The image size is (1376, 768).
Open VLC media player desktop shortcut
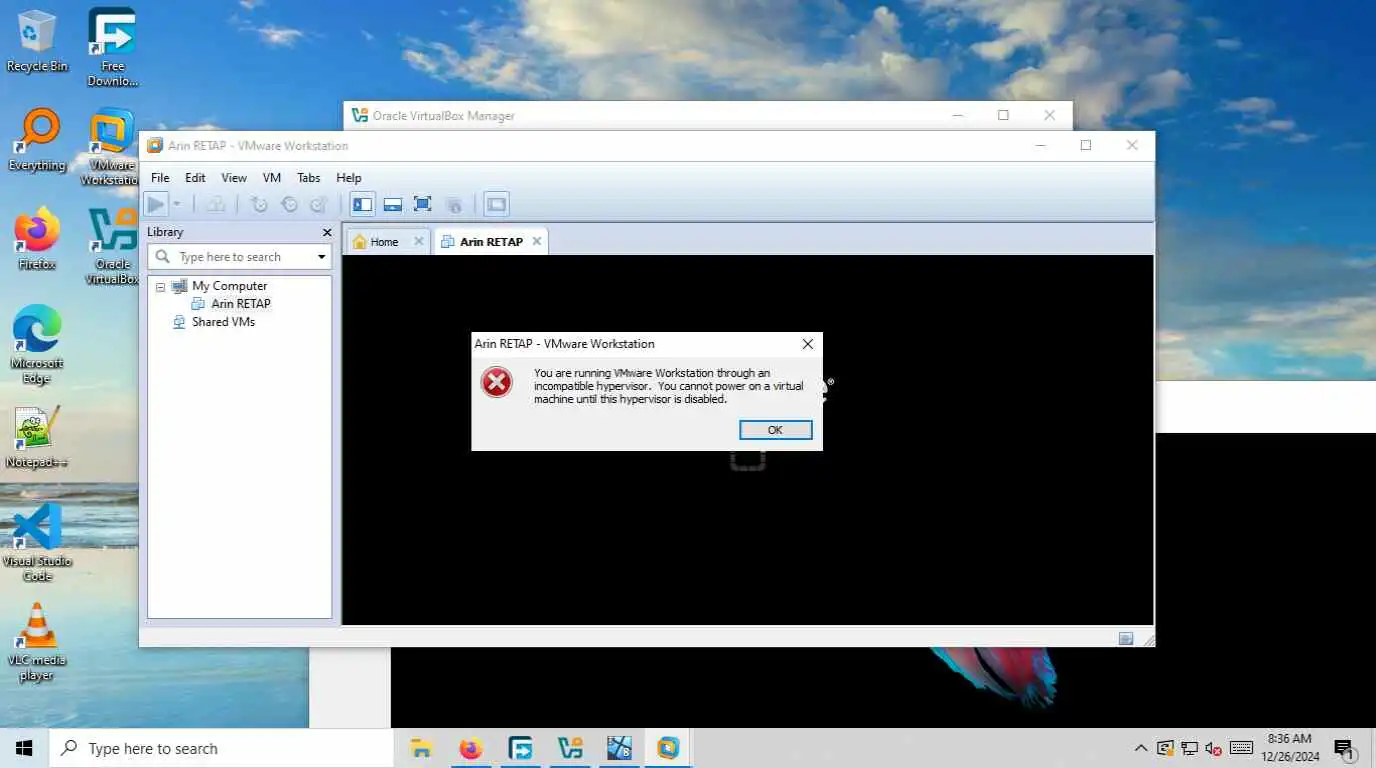point(37,642)
